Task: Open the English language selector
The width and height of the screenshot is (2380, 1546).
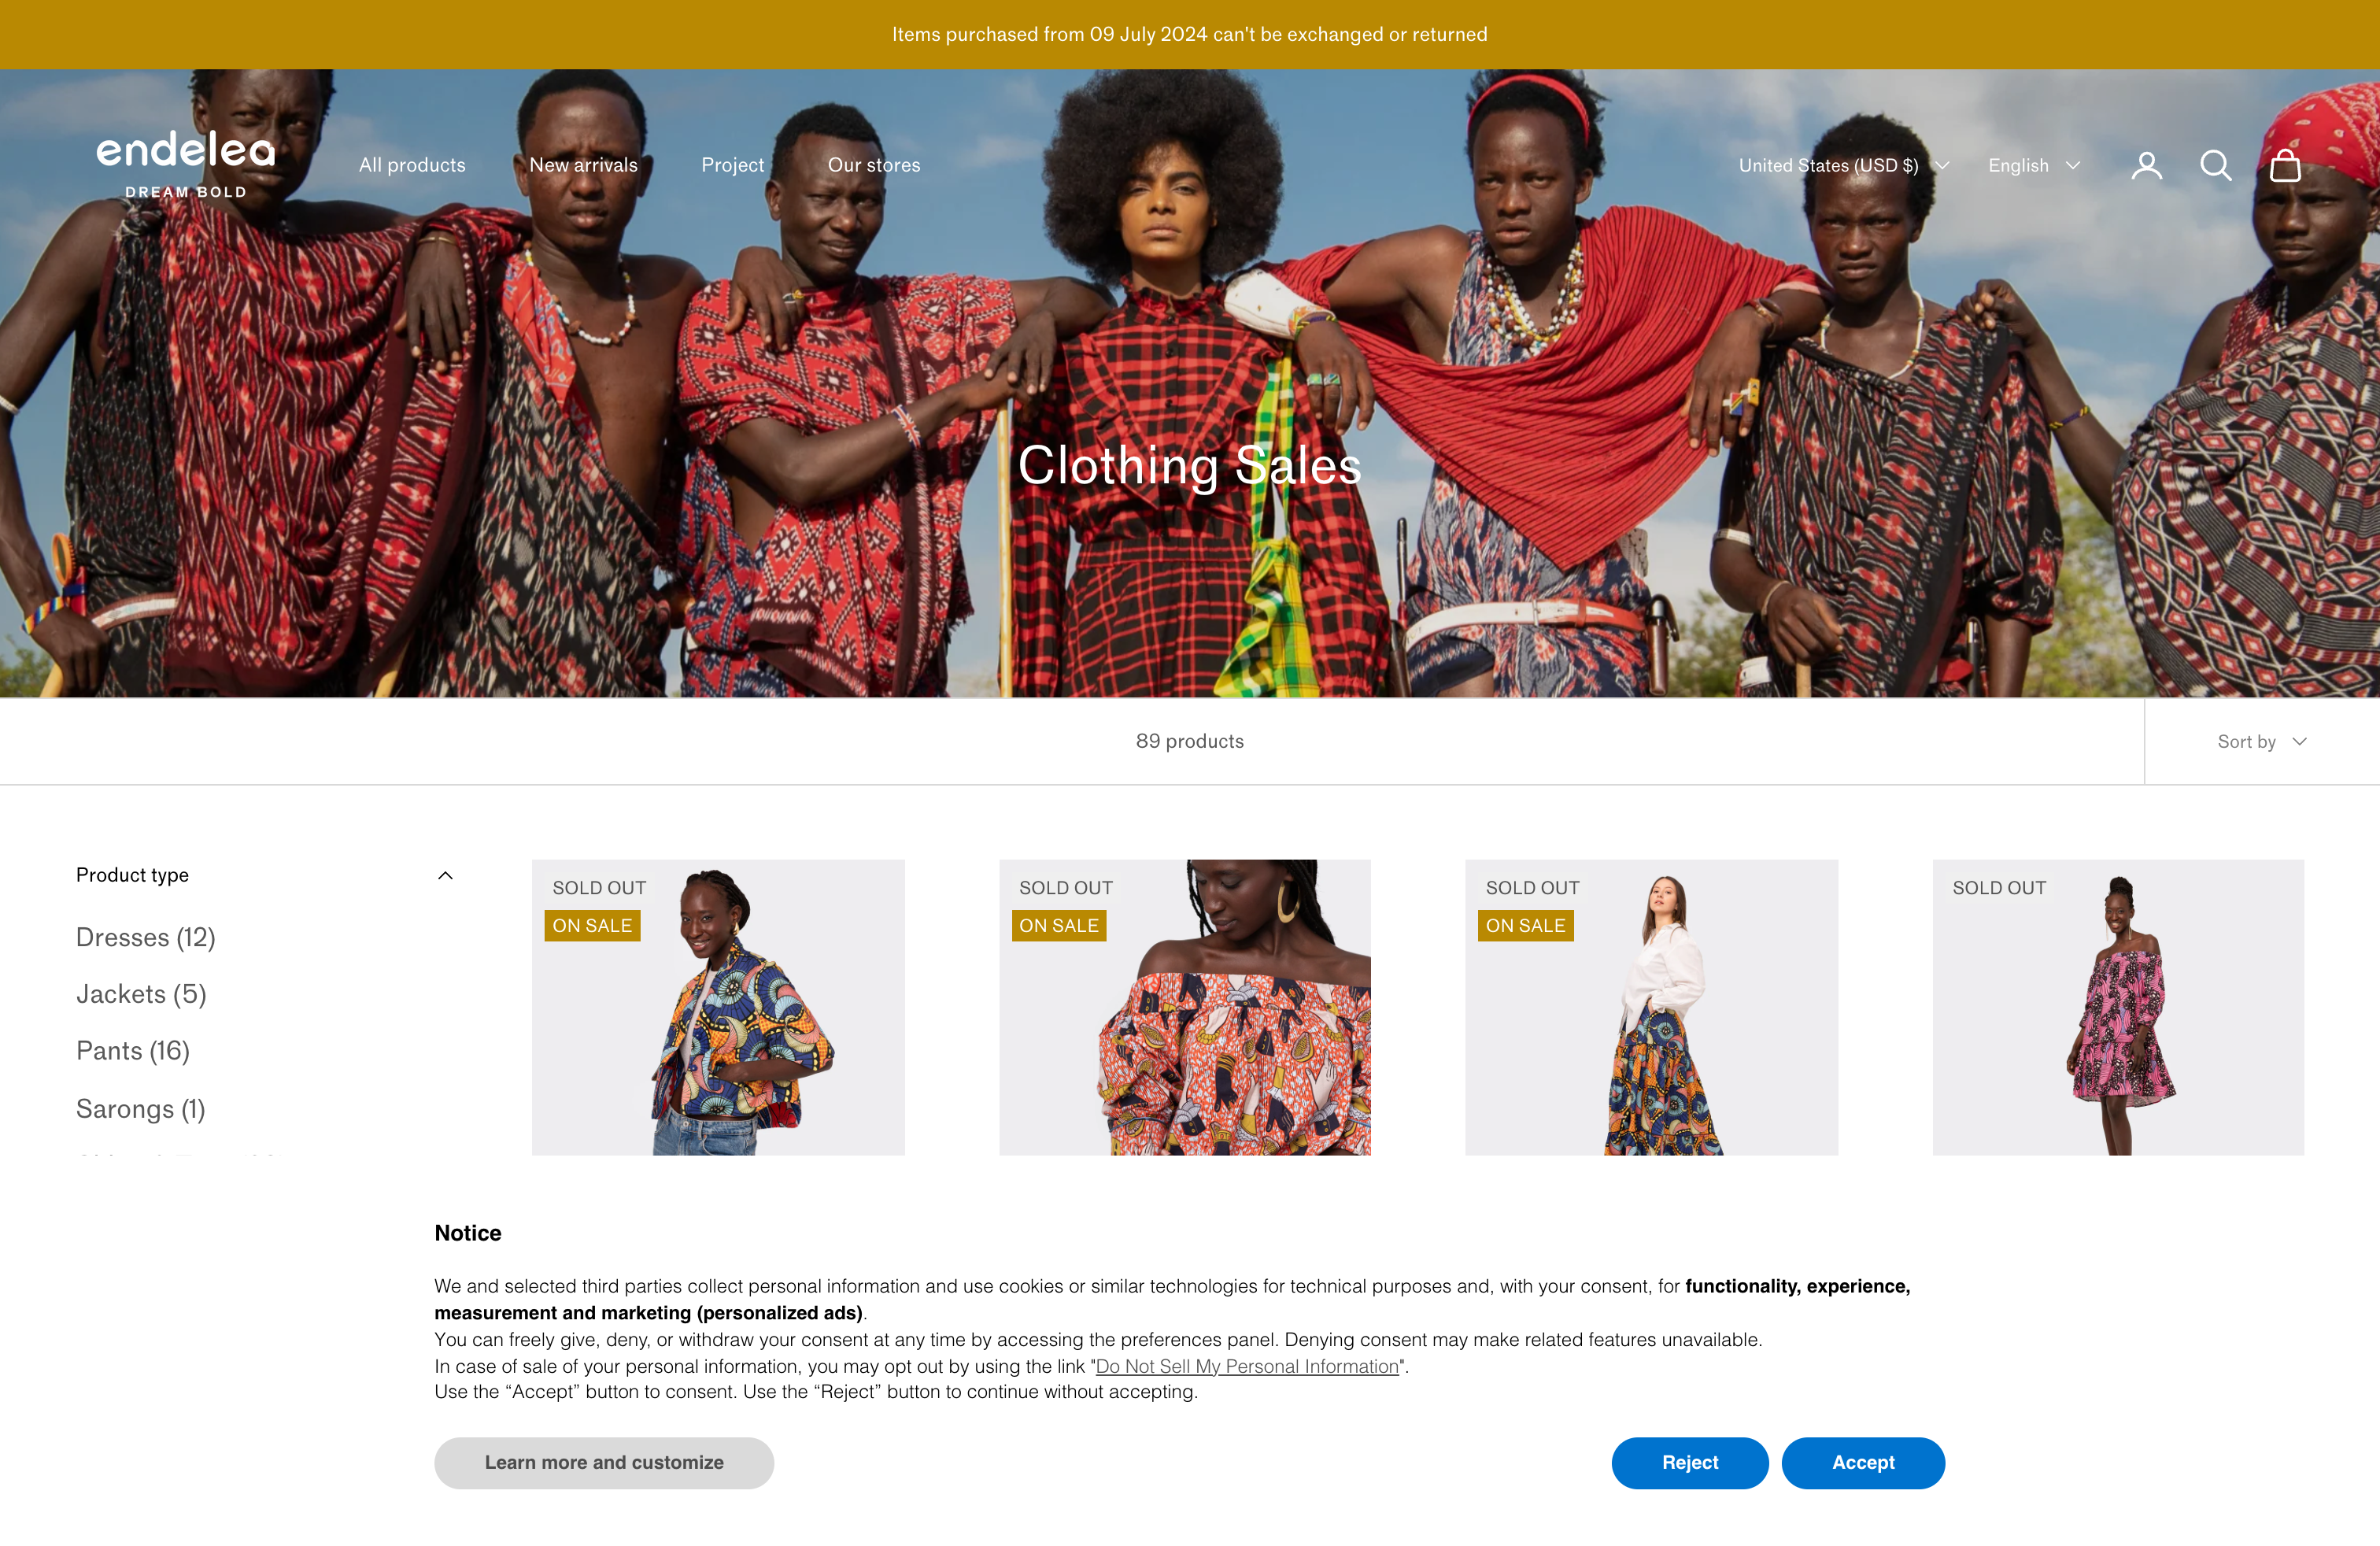Action: point(2033,165)
